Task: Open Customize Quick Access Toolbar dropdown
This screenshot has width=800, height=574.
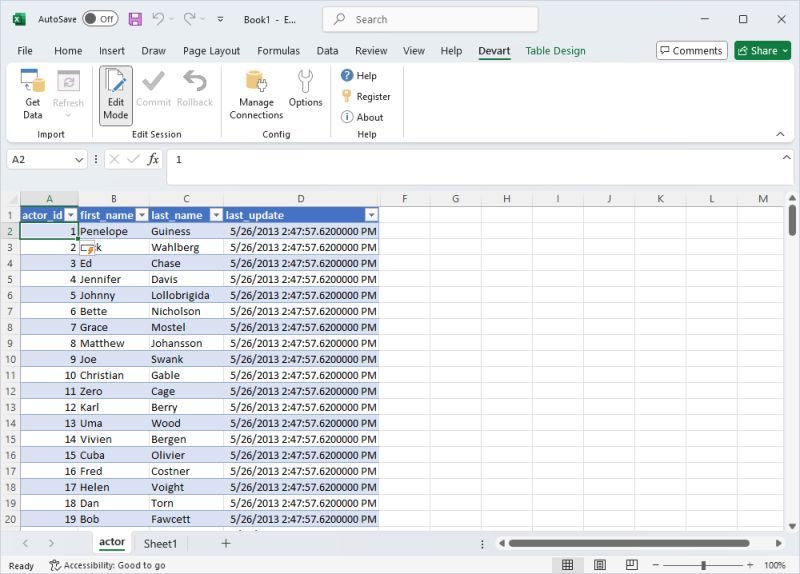Action: pos(220,19)
